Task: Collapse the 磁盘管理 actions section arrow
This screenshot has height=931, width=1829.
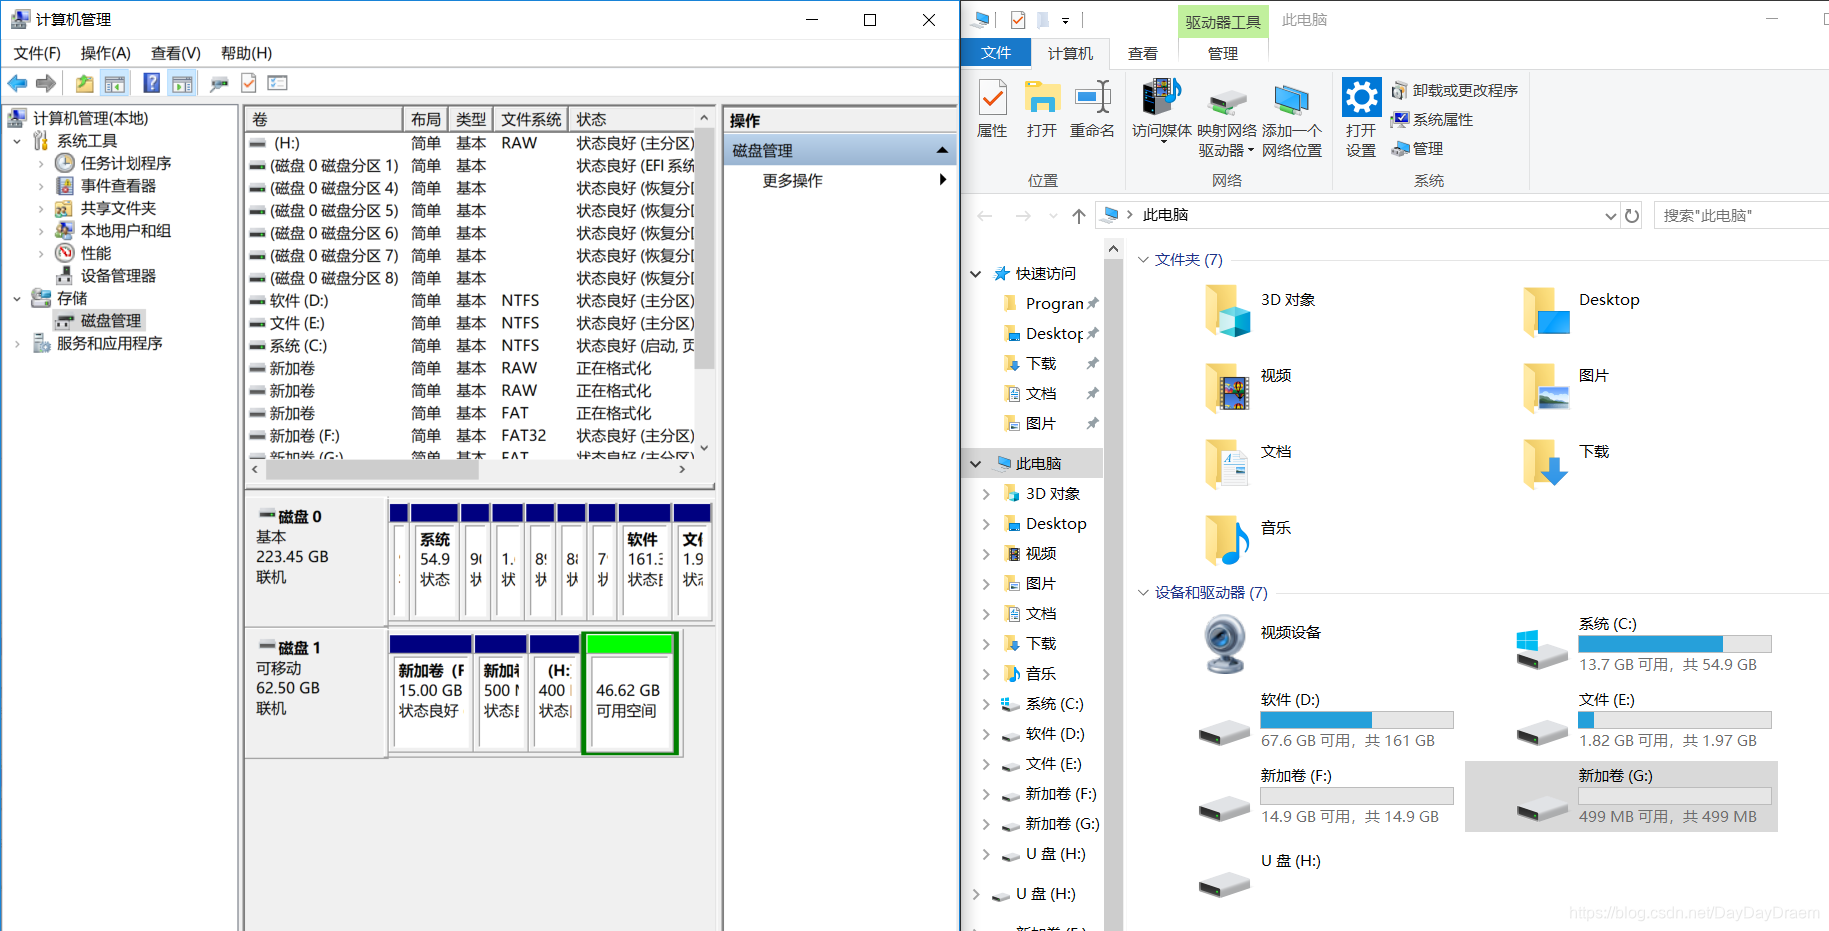Action: tap(942, 150)
